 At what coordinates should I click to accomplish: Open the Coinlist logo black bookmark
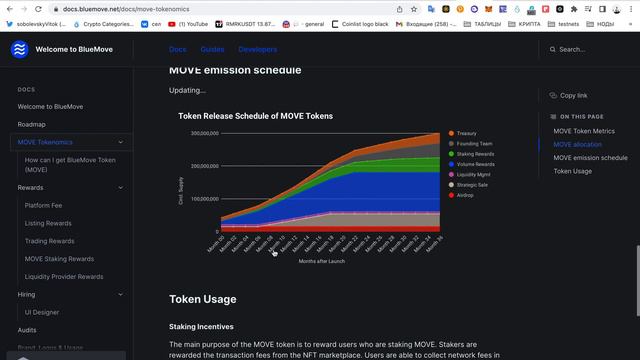point(360,24)
